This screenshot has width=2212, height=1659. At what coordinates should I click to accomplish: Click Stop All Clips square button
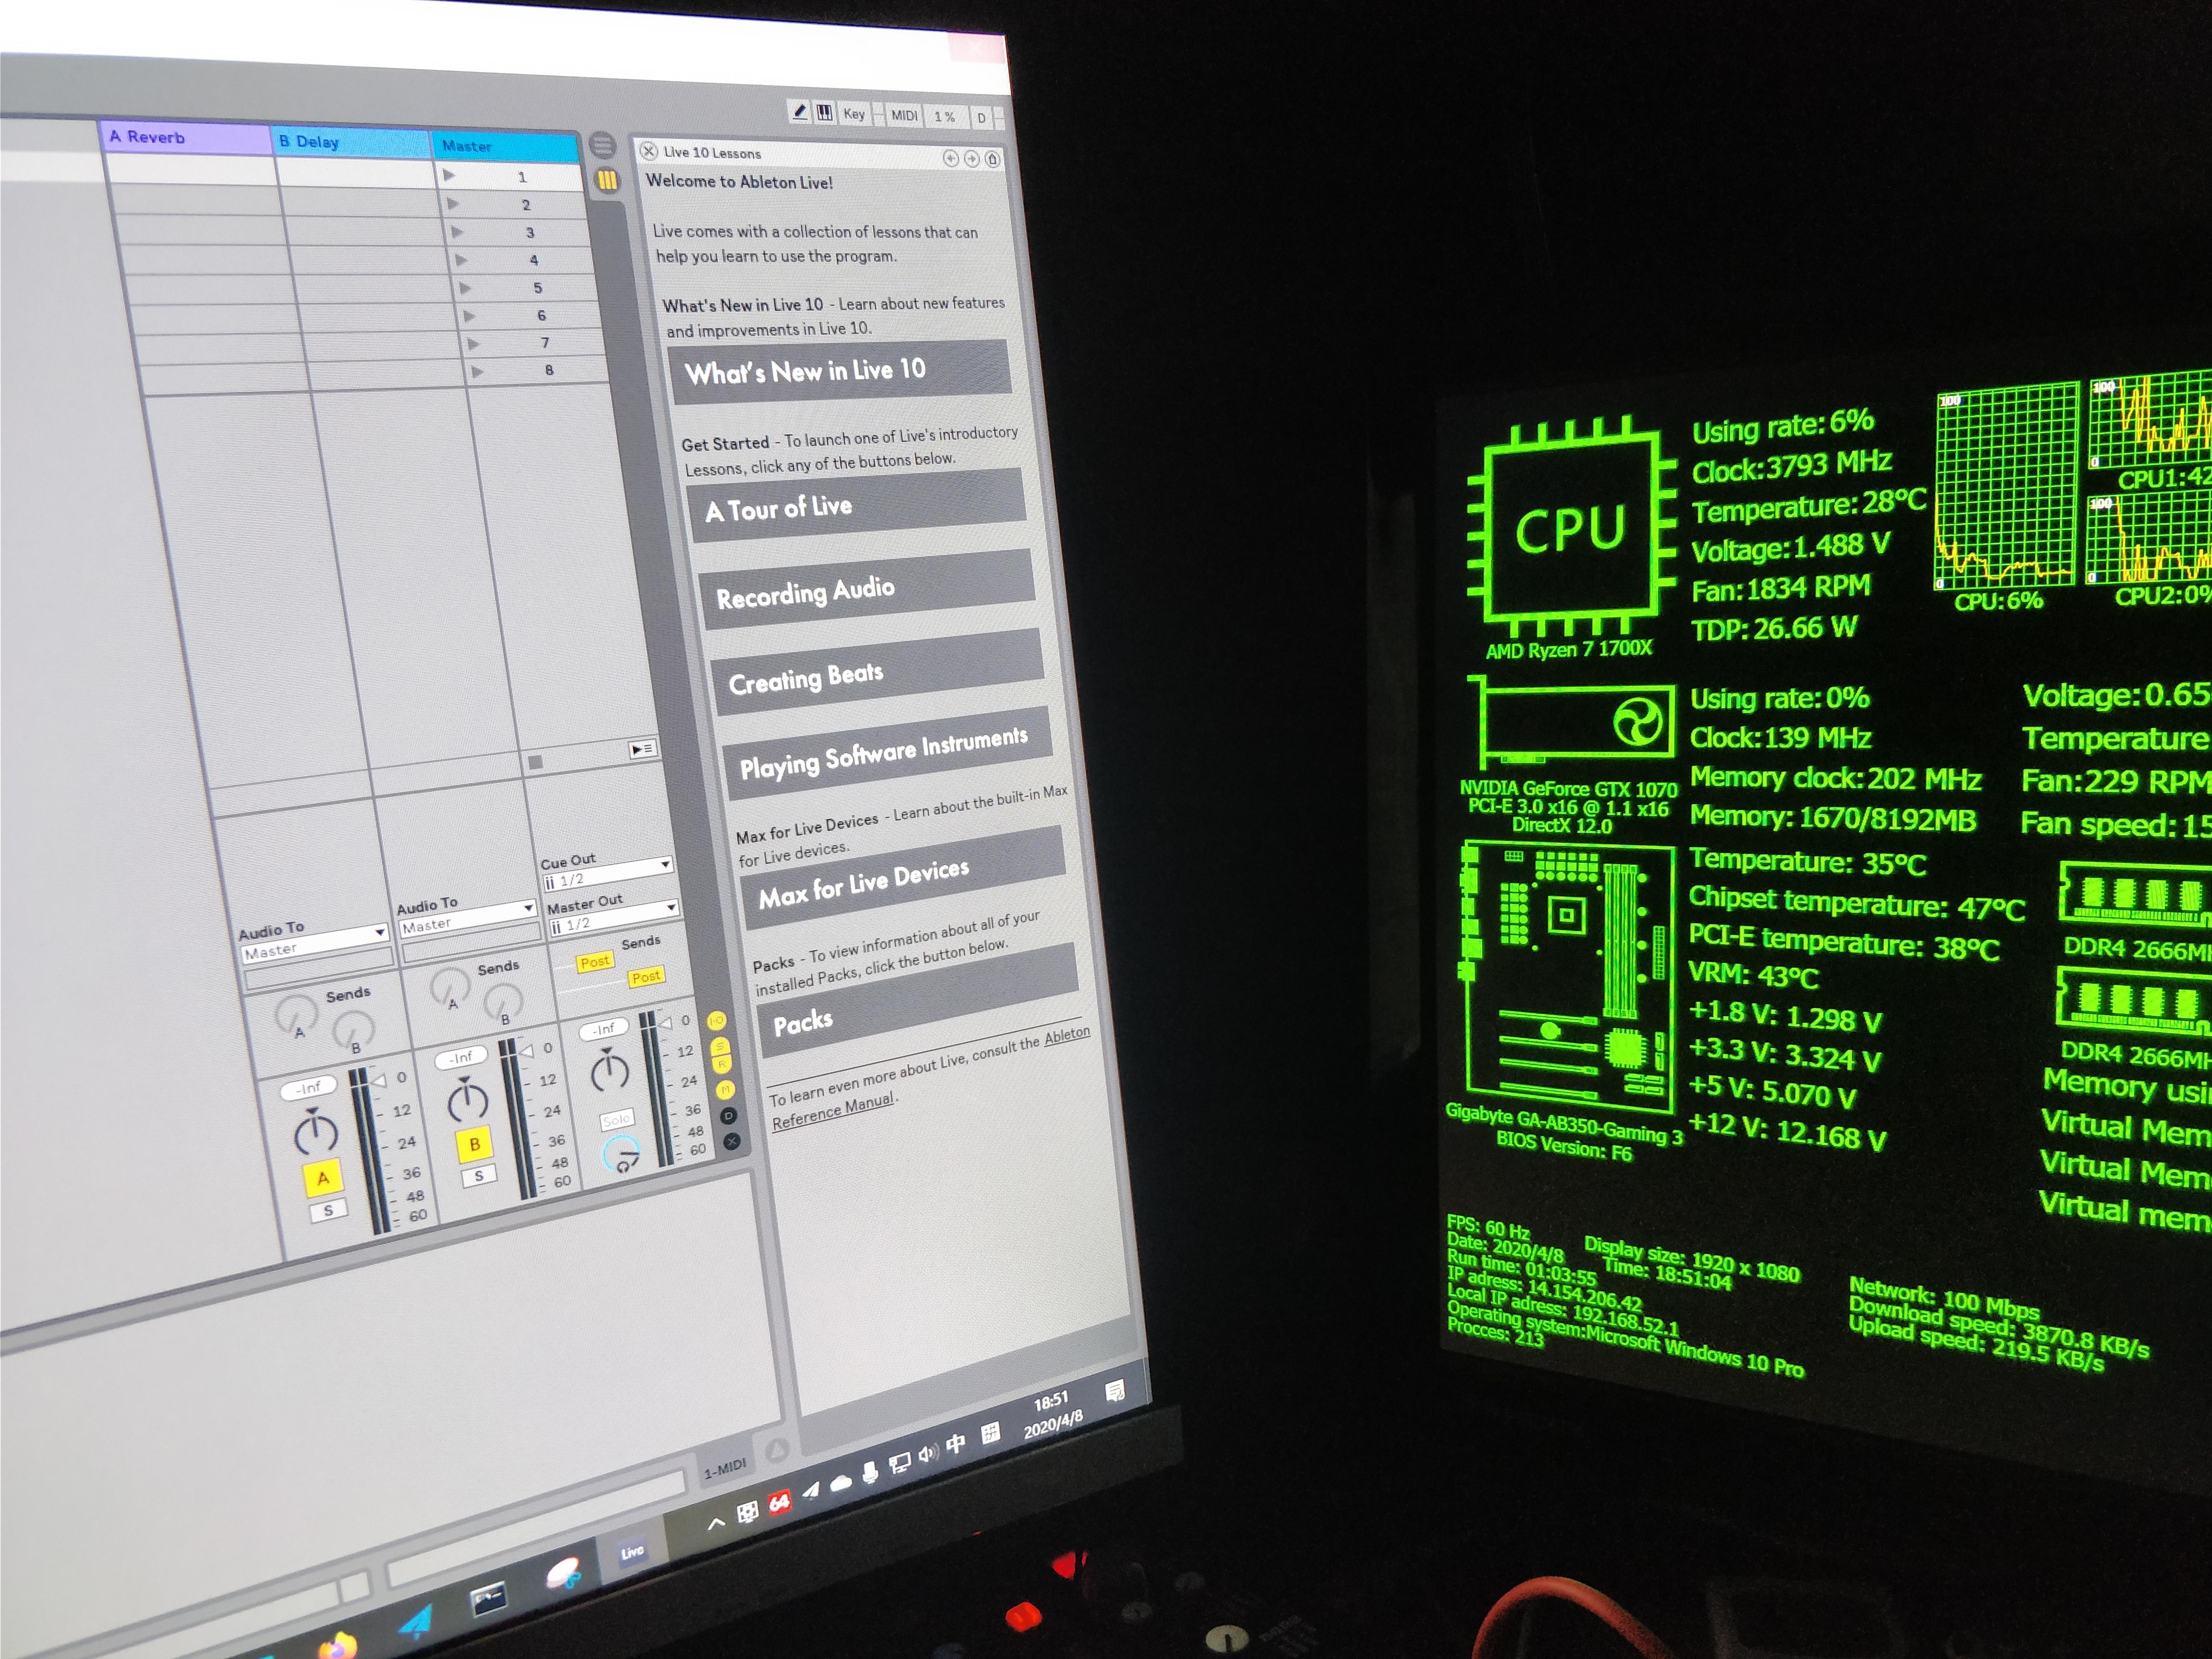coord(535,762)
